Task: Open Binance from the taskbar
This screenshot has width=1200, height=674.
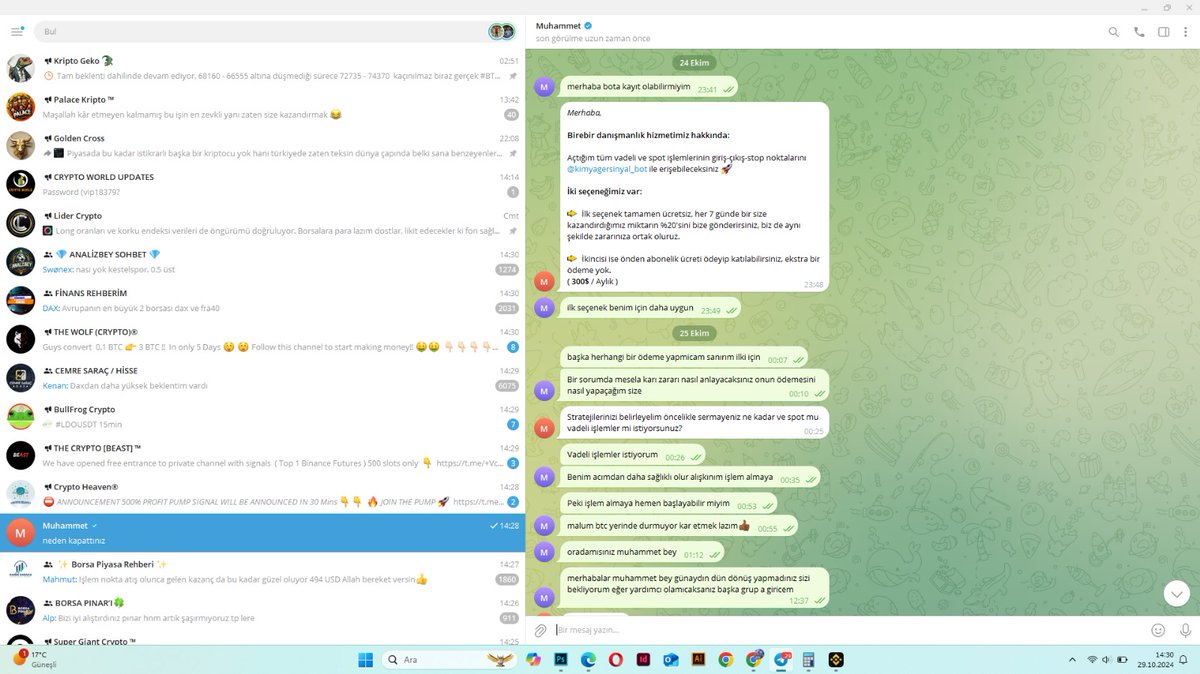Action: (x=836, y=659)
